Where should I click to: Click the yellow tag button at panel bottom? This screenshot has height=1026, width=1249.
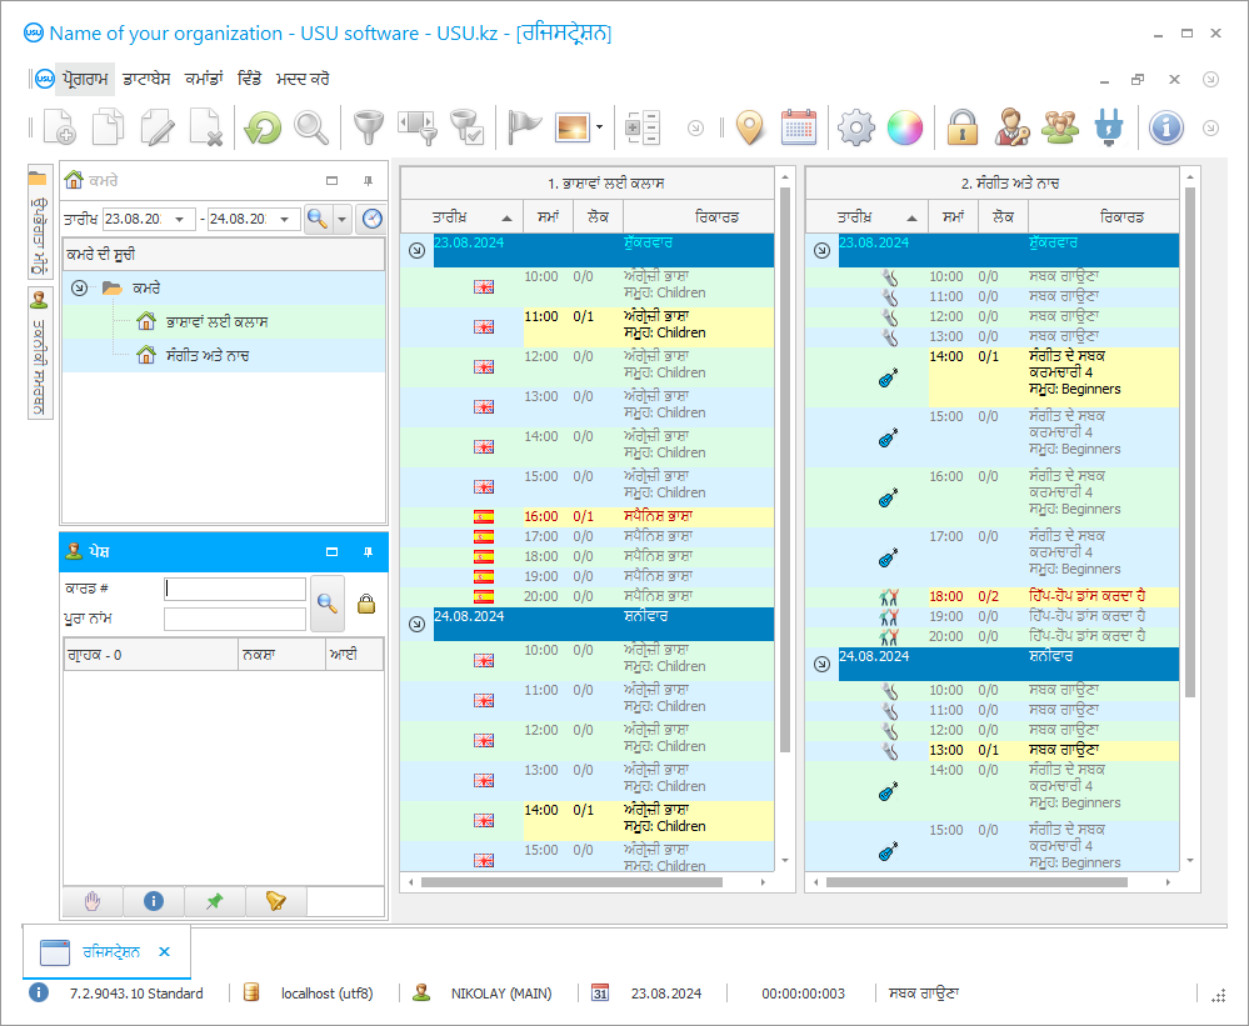coord(275,901)
